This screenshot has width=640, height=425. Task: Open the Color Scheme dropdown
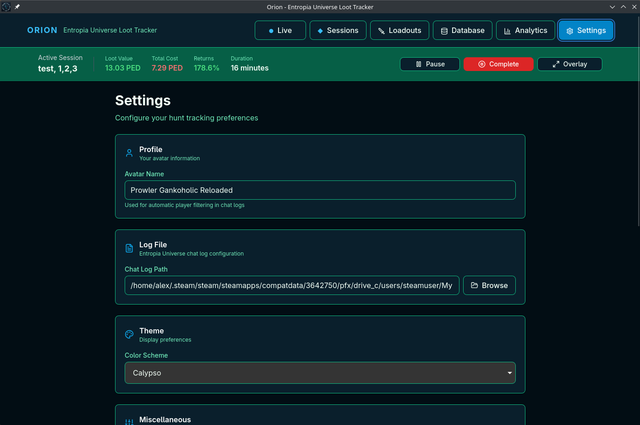320,373
